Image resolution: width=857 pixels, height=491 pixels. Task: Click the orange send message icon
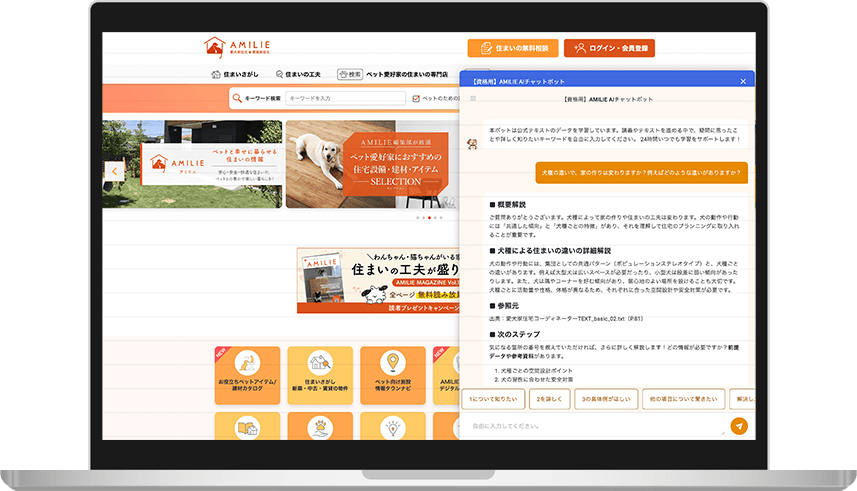pyautogui.click(x=739, y=426)
